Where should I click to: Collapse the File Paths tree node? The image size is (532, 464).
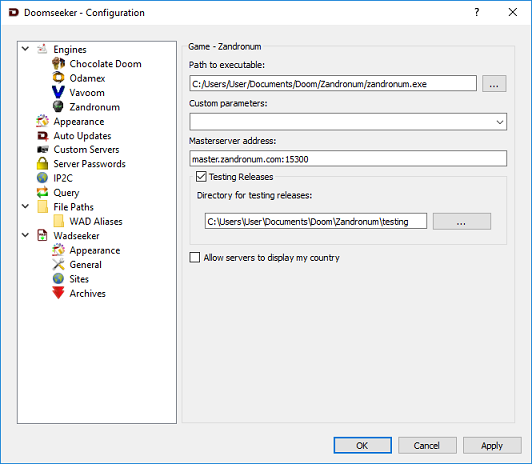25,206
